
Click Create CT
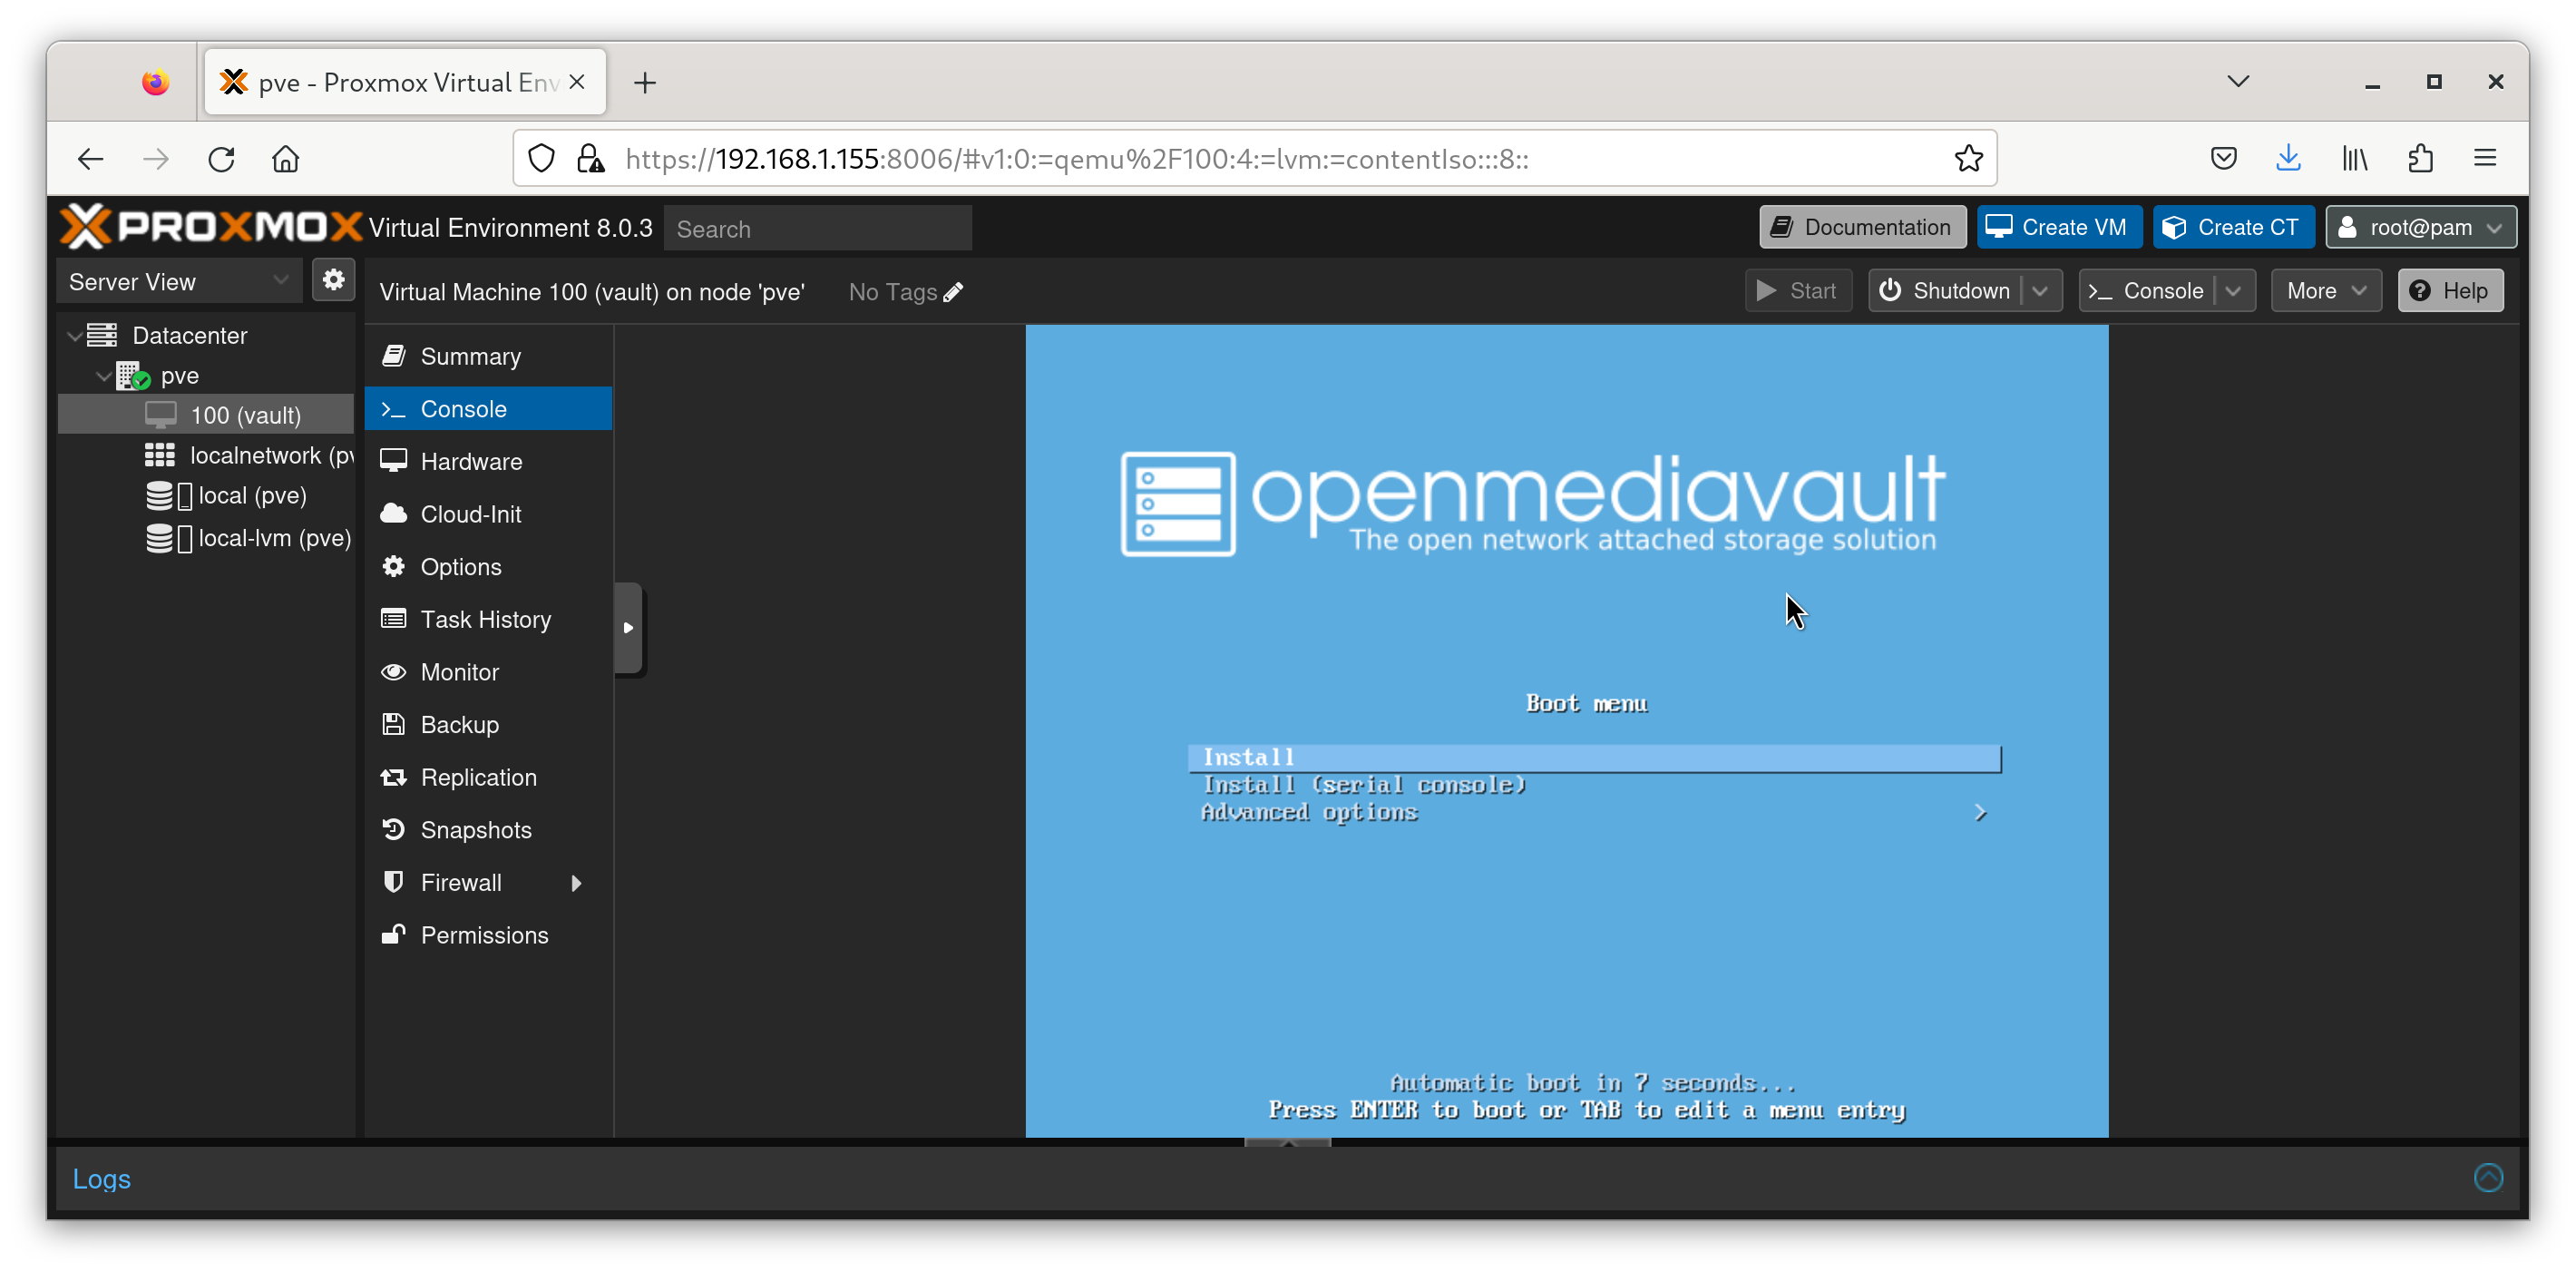(2233, 227)
